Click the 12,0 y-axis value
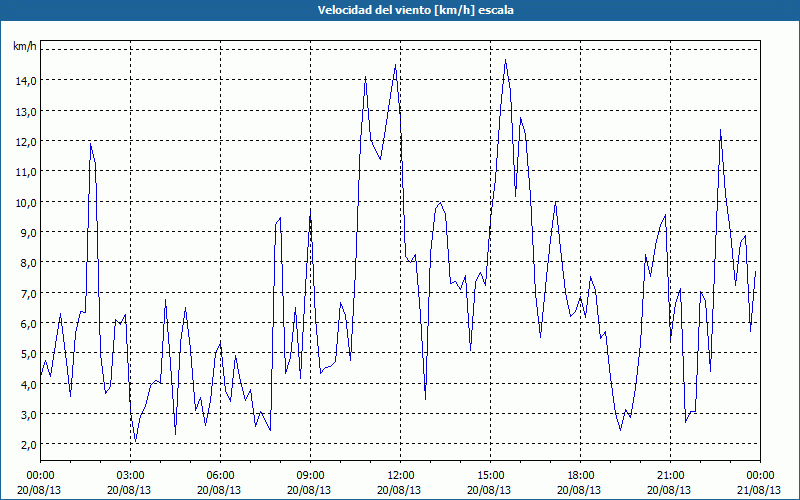The width and height of the screenshot is (800, 500). coord(26,141)
